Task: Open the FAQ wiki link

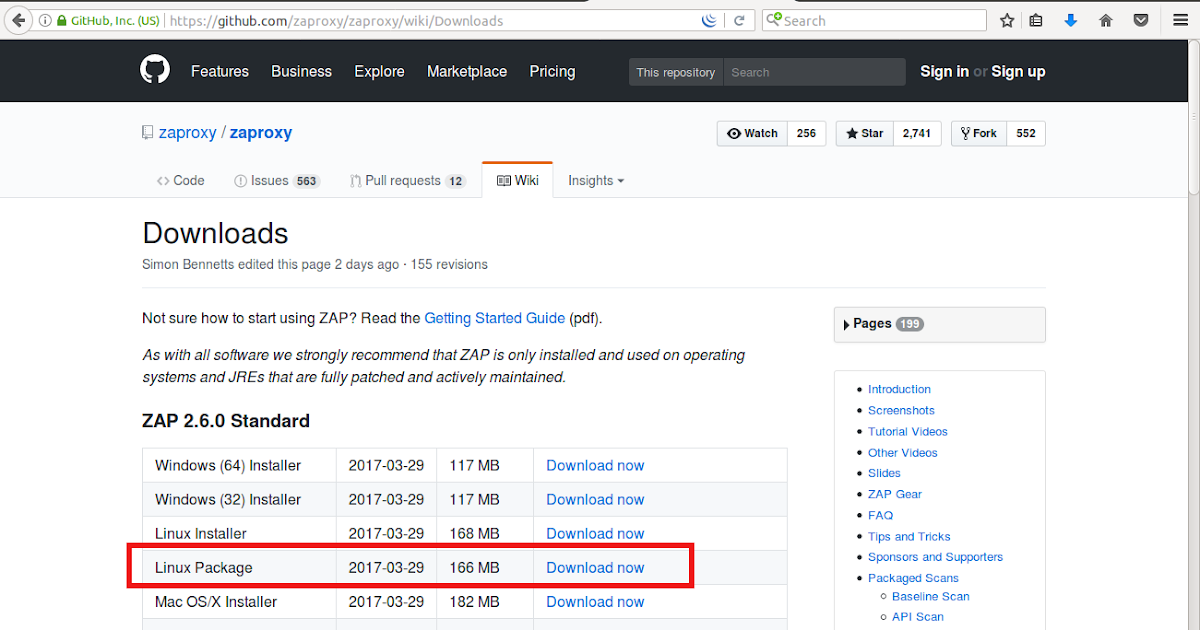Action: pos(880,515)
